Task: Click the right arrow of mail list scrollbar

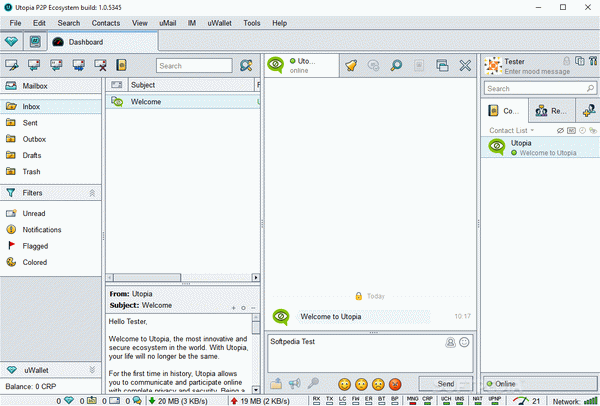Action: click(256, 277)
